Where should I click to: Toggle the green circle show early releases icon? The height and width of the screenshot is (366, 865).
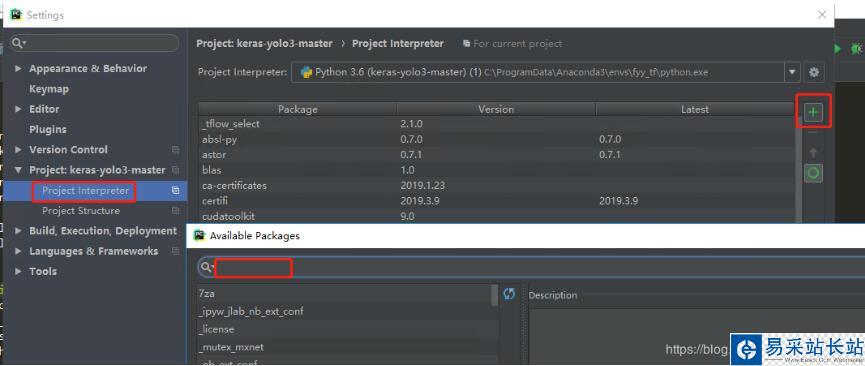click(813, 173)
